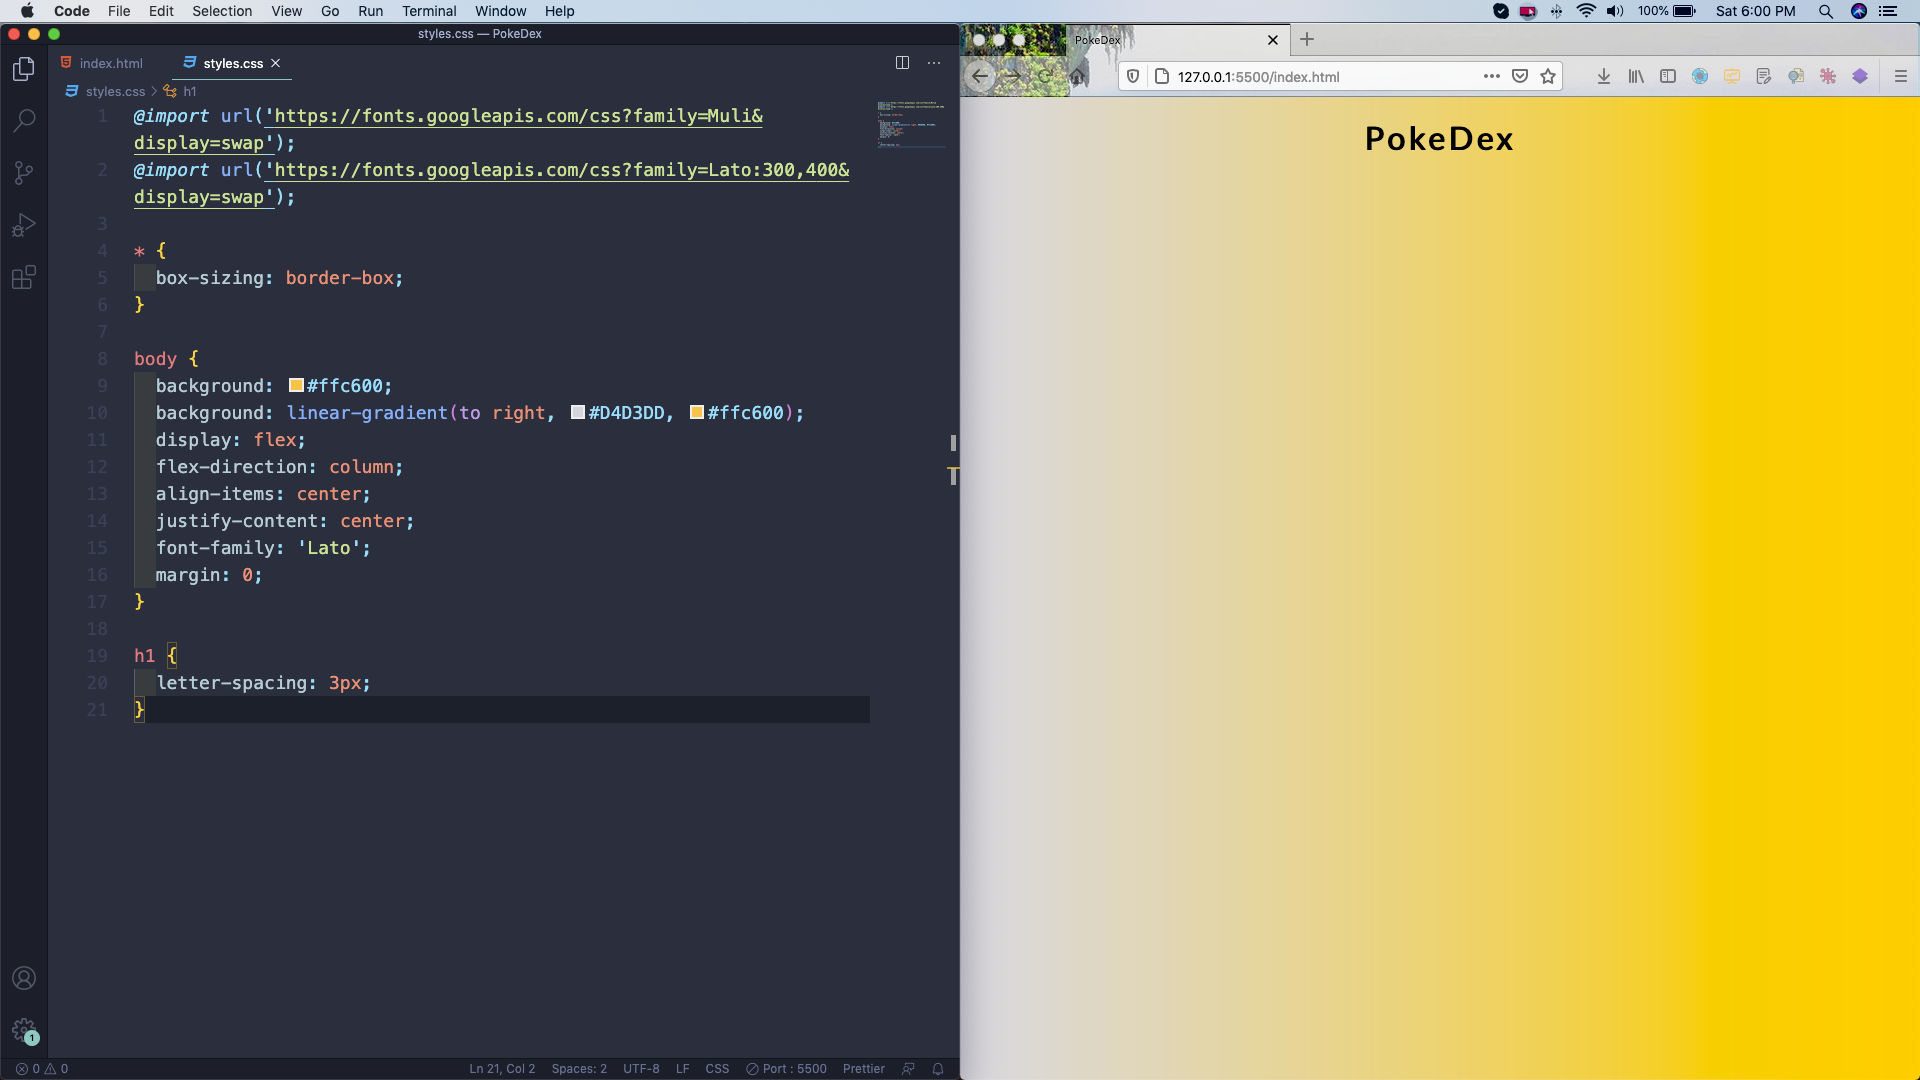Open color picker for #D4D3DD swatch
1920x1080 pixels.
[x=578, y=412]
